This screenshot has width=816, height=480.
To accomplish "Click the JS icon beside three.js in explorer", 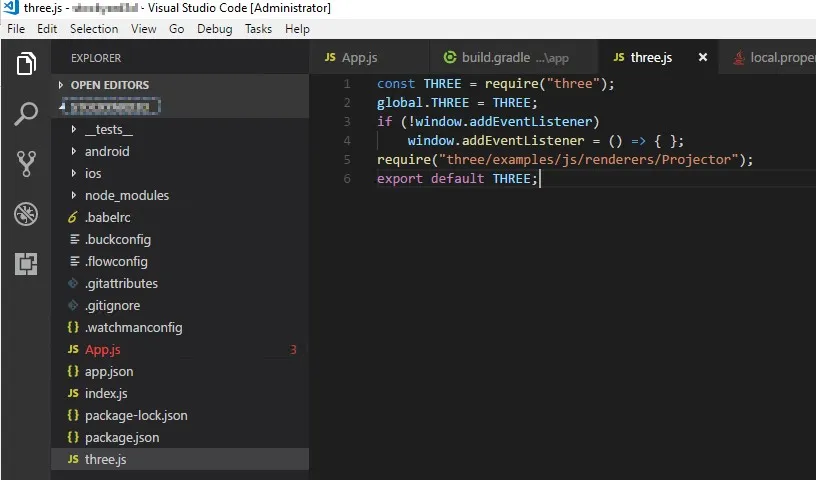I will pyautogui.click(x=73, y=459).
